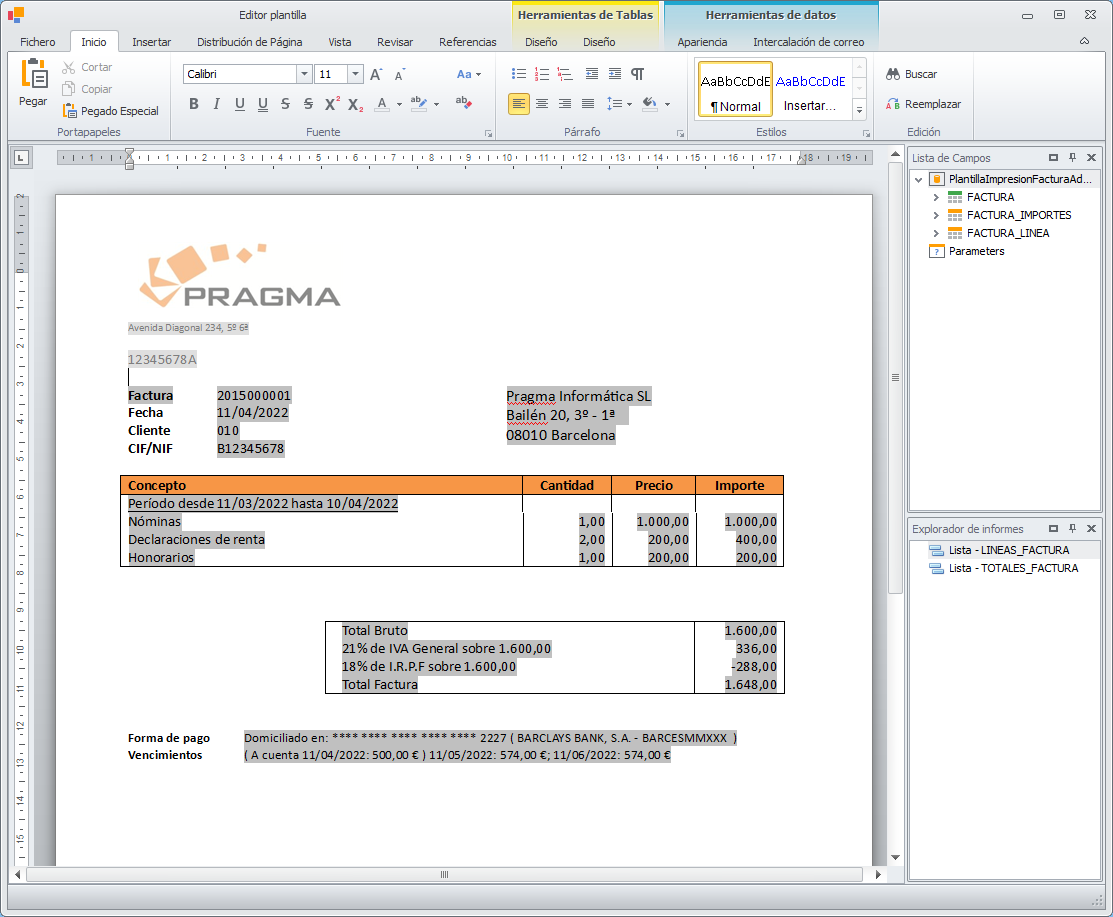Toggle single strikethrough formatting
Screen dimensions: 1113x917
(x=285, y=104)
